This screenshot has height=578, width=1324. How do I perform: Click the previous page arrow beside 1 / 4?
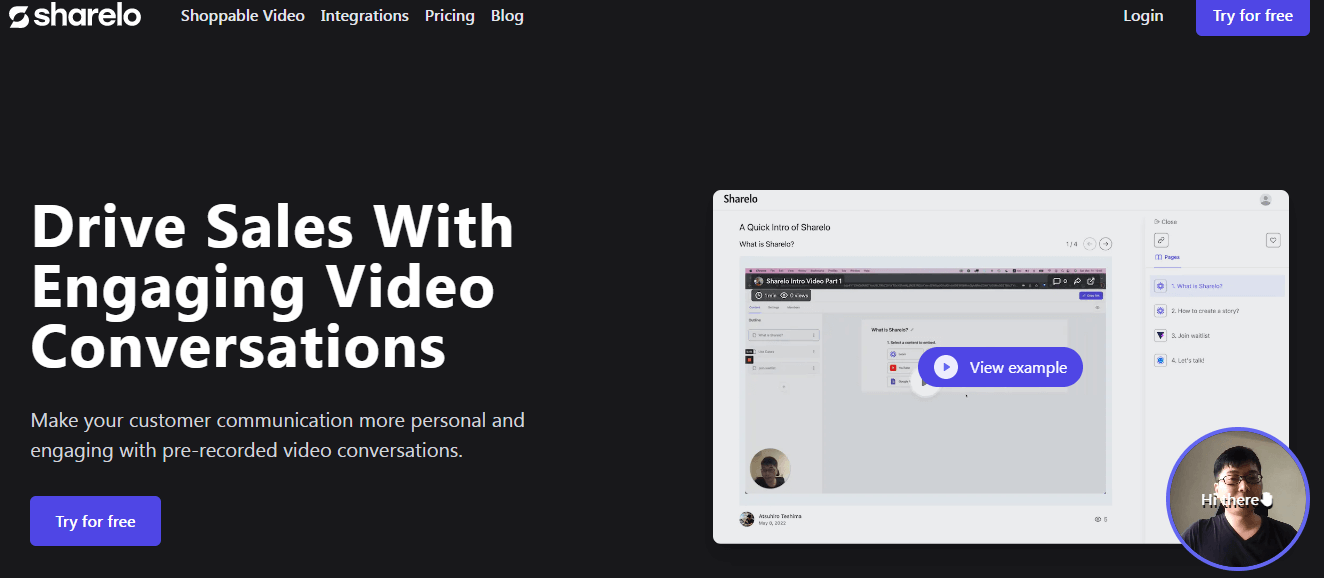1089,244
